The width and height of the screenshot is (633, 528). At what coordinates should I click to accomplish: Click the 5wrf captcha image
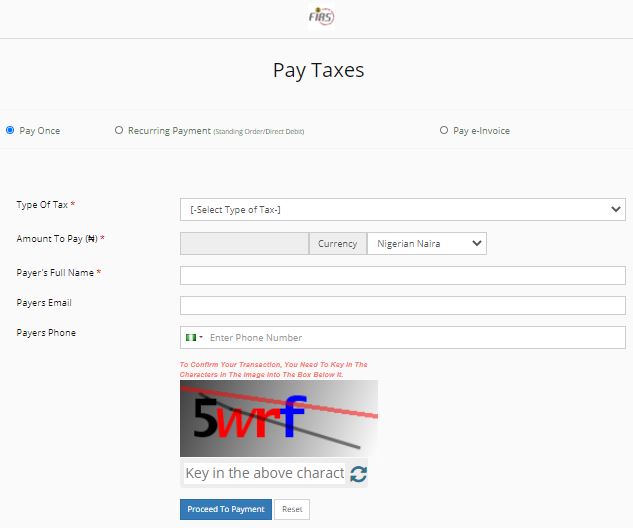pos(278,418)
